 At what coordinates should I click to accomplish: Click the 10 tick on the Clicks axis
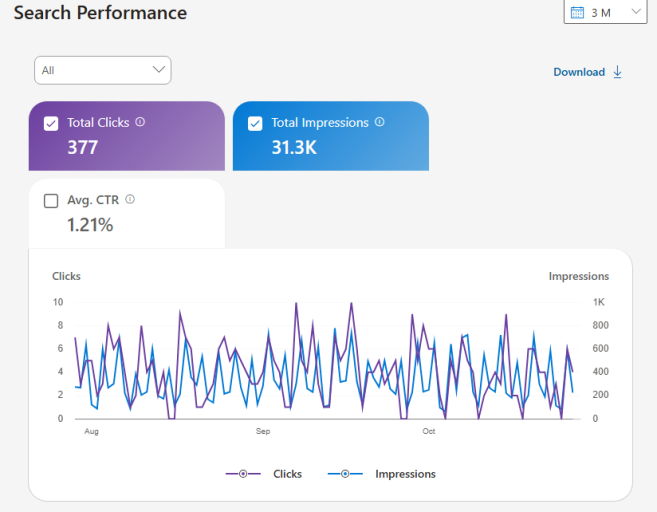point(58,302)
